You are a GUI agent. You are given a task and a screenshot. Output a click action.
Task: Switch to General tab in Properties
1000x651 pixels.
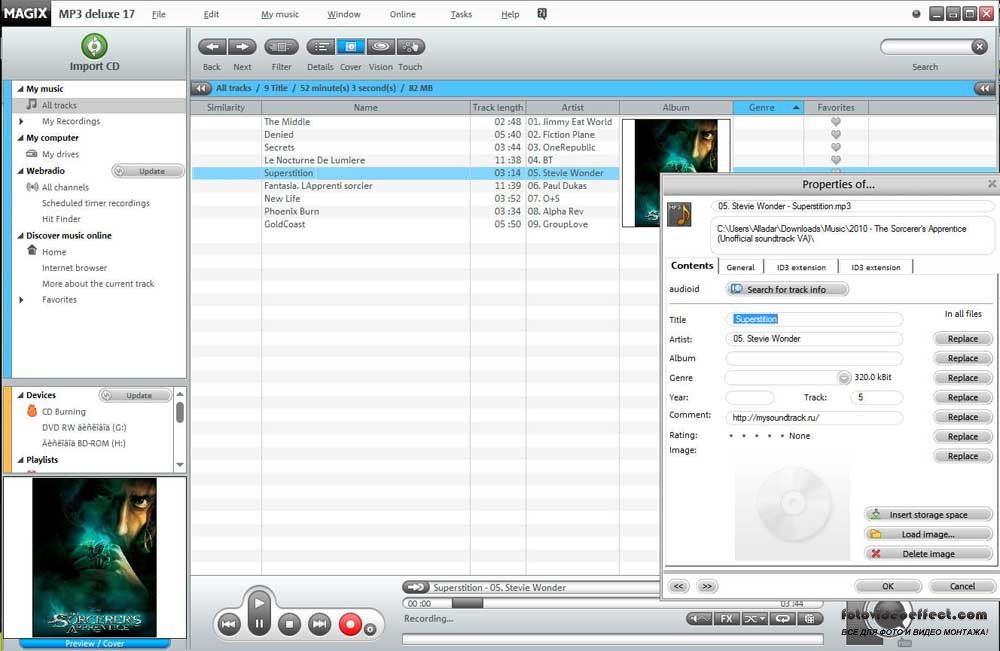740,267
